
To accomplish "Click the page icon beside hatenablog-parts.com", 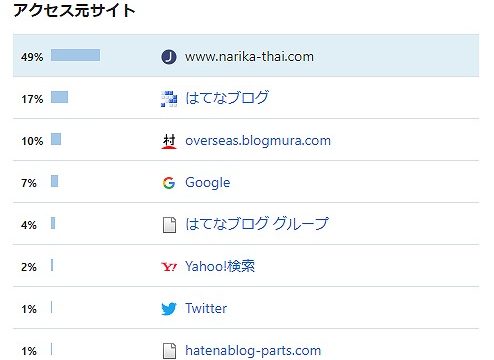I will 169,351.
